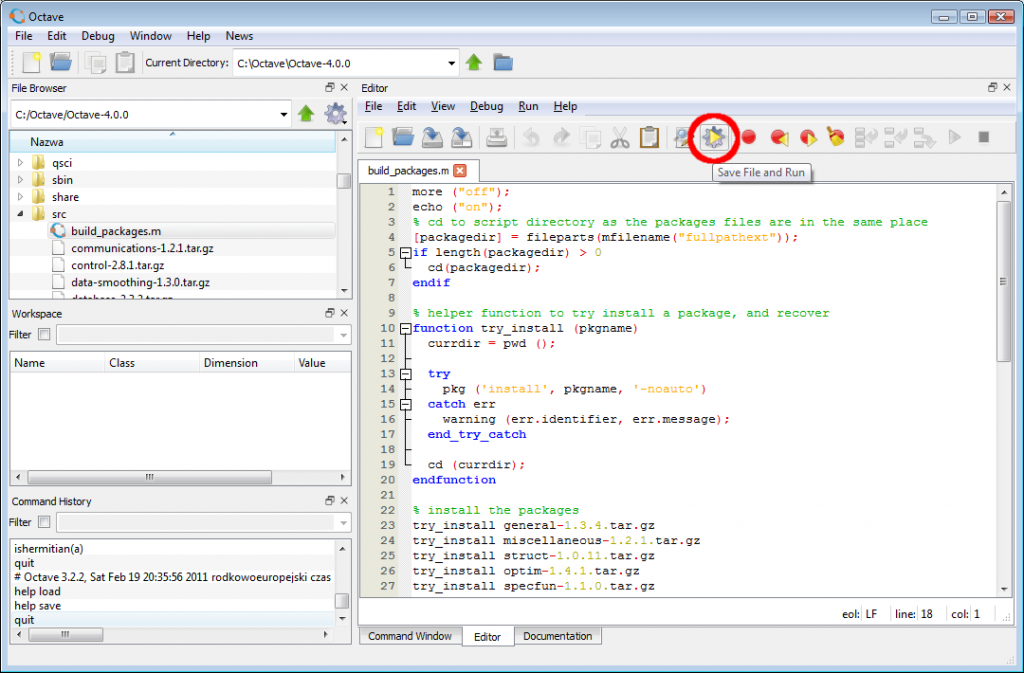Select build_packages.m in File Browser
The width and height of the screenshot is (1024, 673).
click(x=116, y=231)
